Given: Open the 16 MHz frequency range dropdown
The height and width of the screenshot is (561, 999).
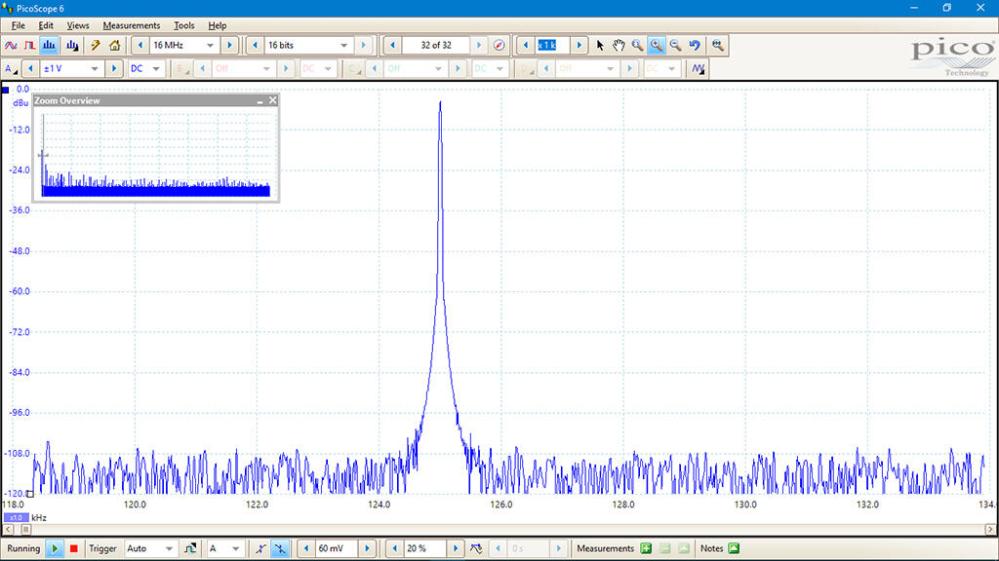Looking at the screenshot, I should 210,45.
